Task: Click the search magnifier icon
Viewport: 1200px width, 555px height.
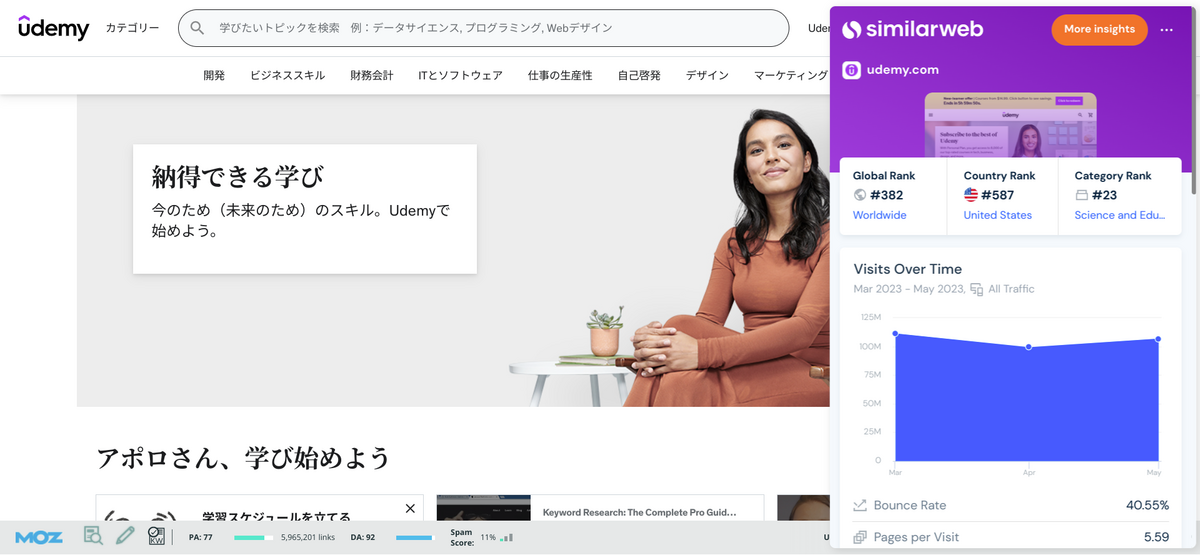Action: click(x=197, y=28)
